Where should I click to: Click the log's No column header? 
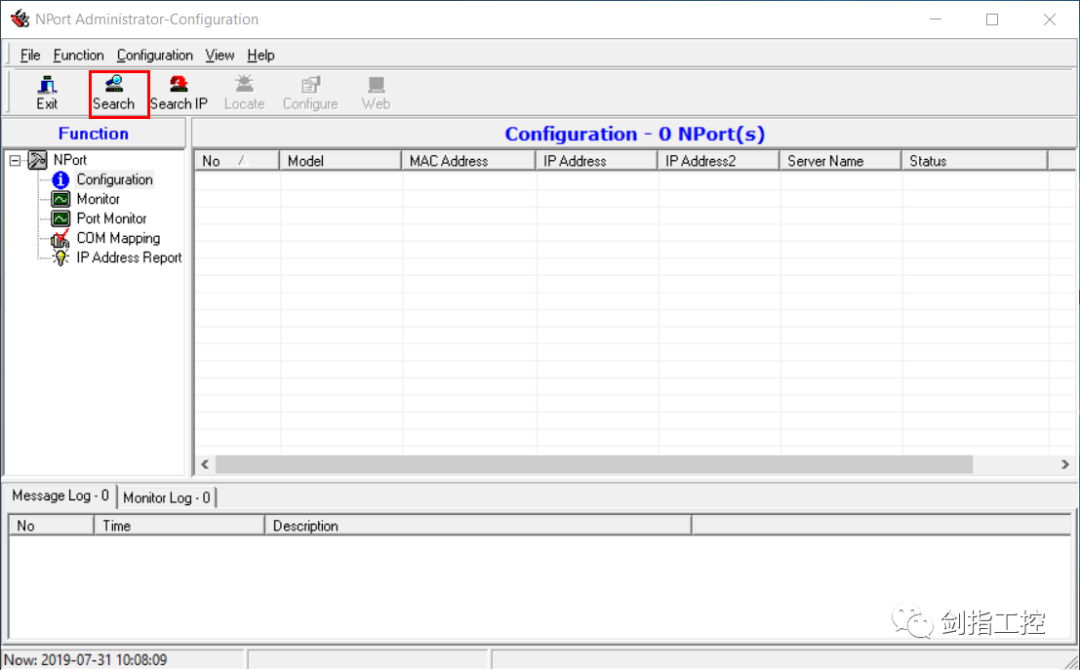click(51, 525)
